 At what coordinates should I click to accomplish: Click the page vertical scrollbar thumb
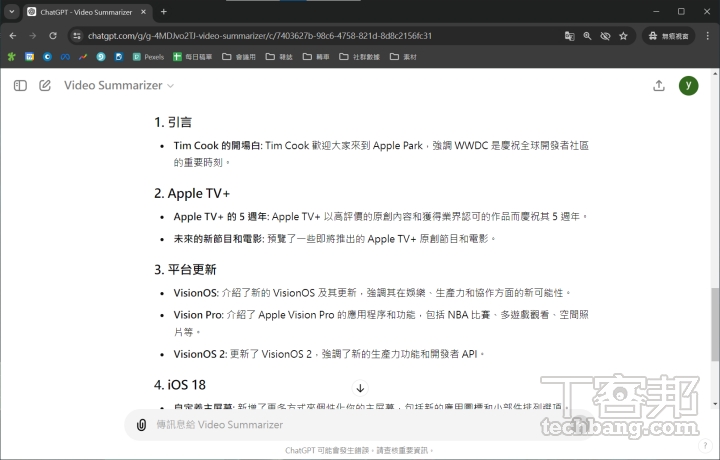click(715, 324)
